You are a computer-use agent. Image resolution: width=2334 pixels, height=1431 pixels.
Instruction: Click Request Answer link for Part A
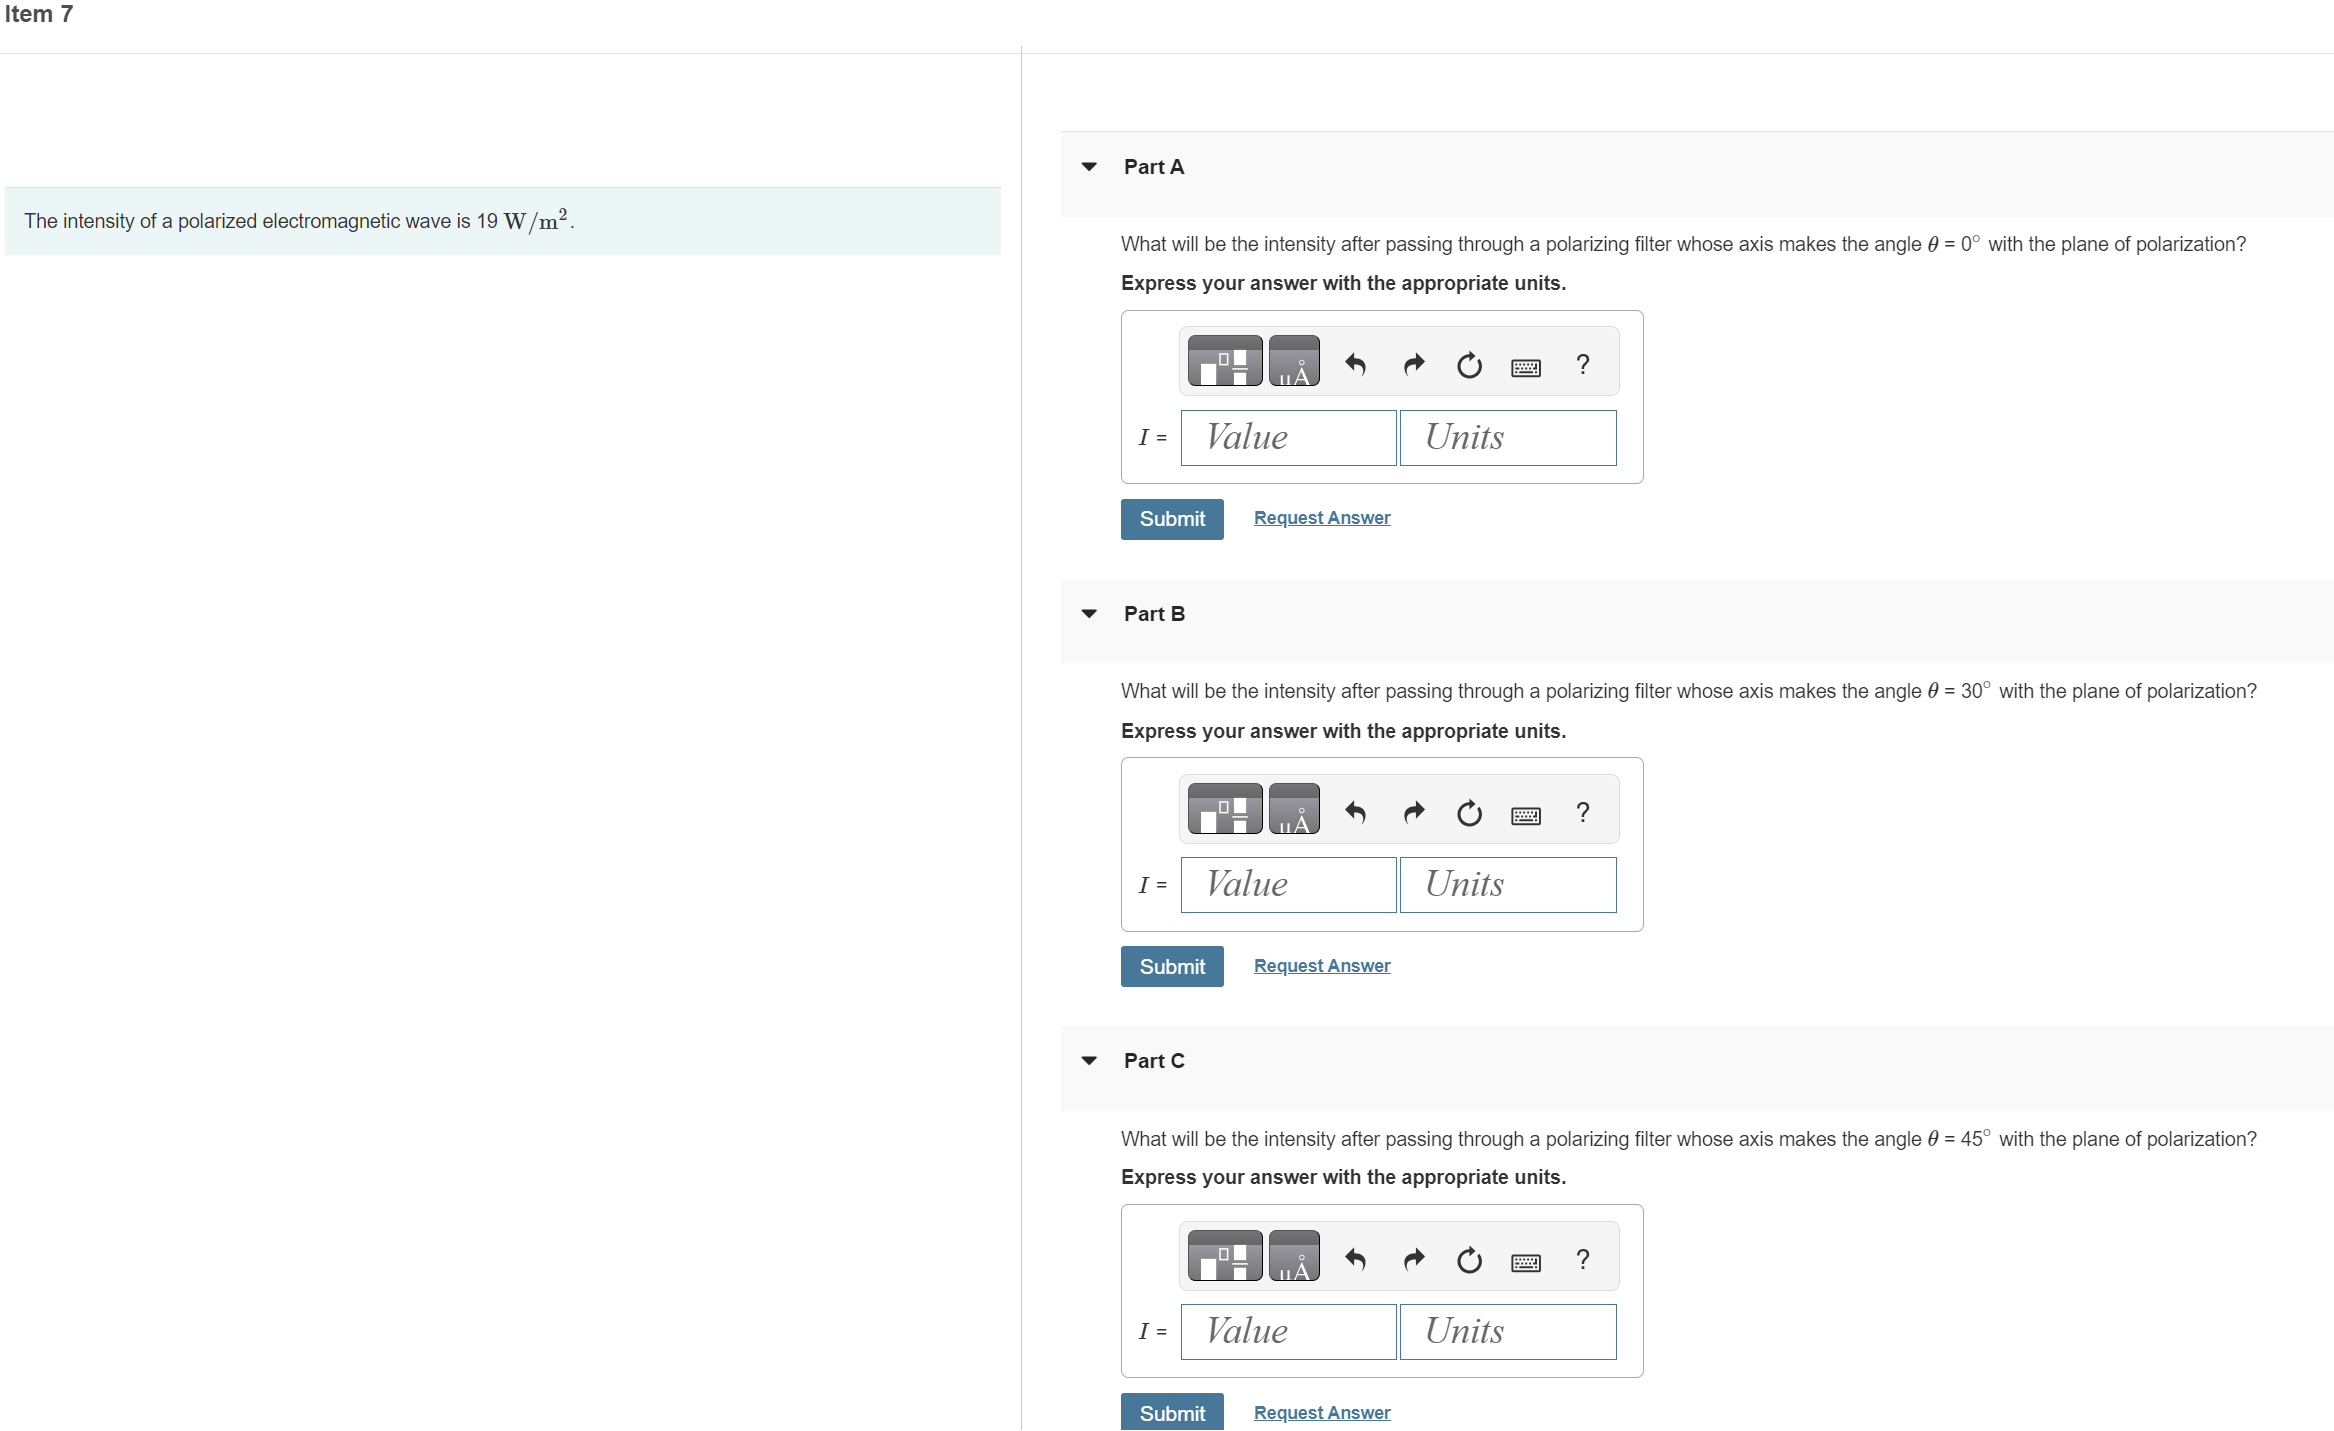coord(1321,518)
